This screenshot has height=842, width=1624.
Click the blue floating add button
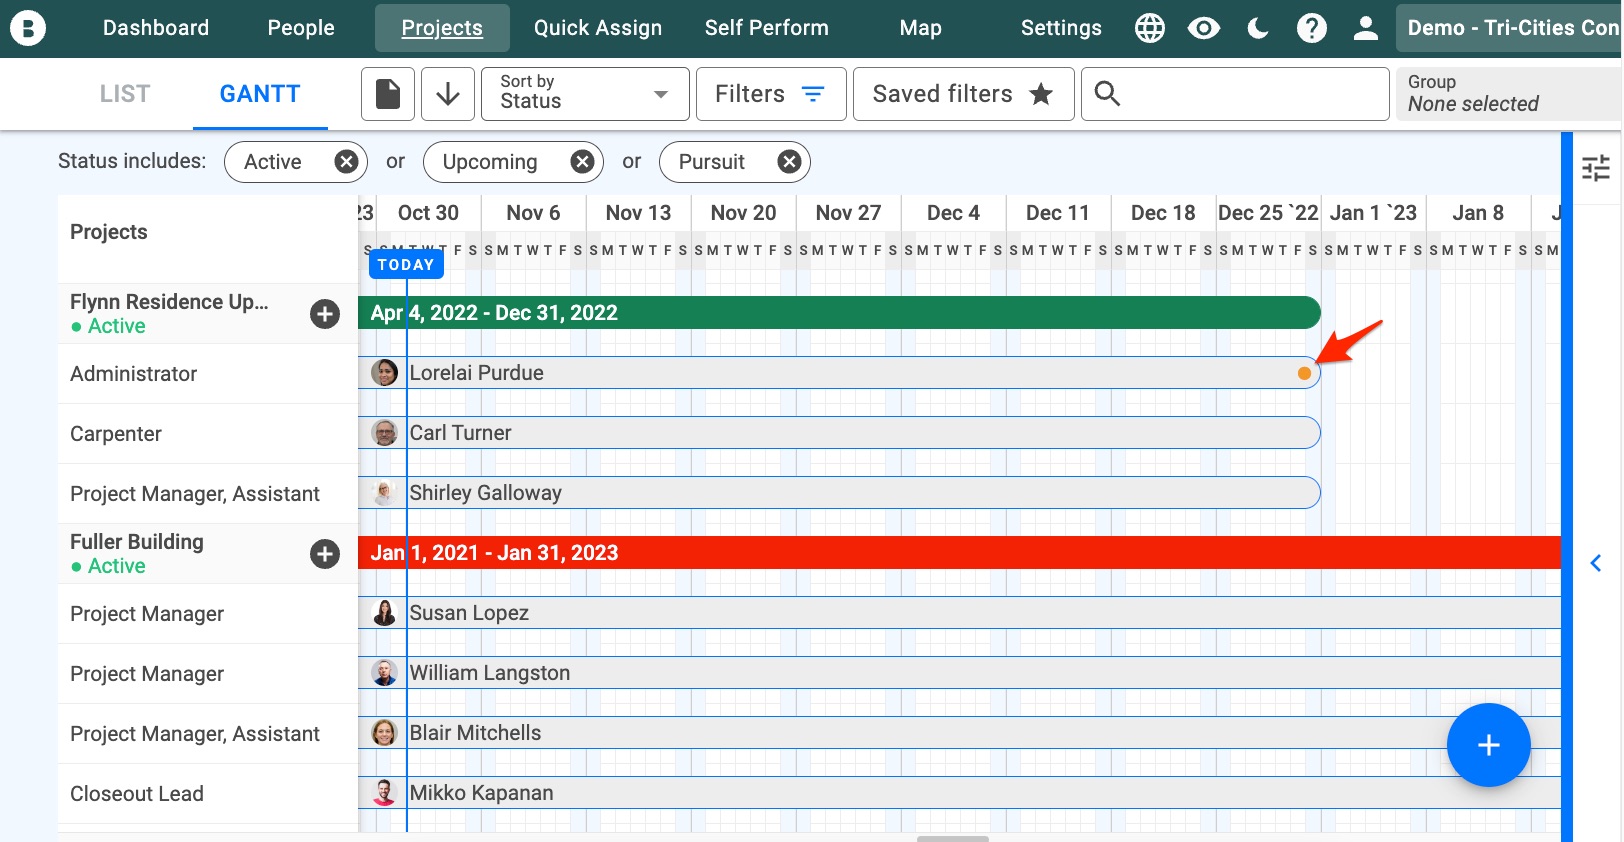(x=1488, y=745)
